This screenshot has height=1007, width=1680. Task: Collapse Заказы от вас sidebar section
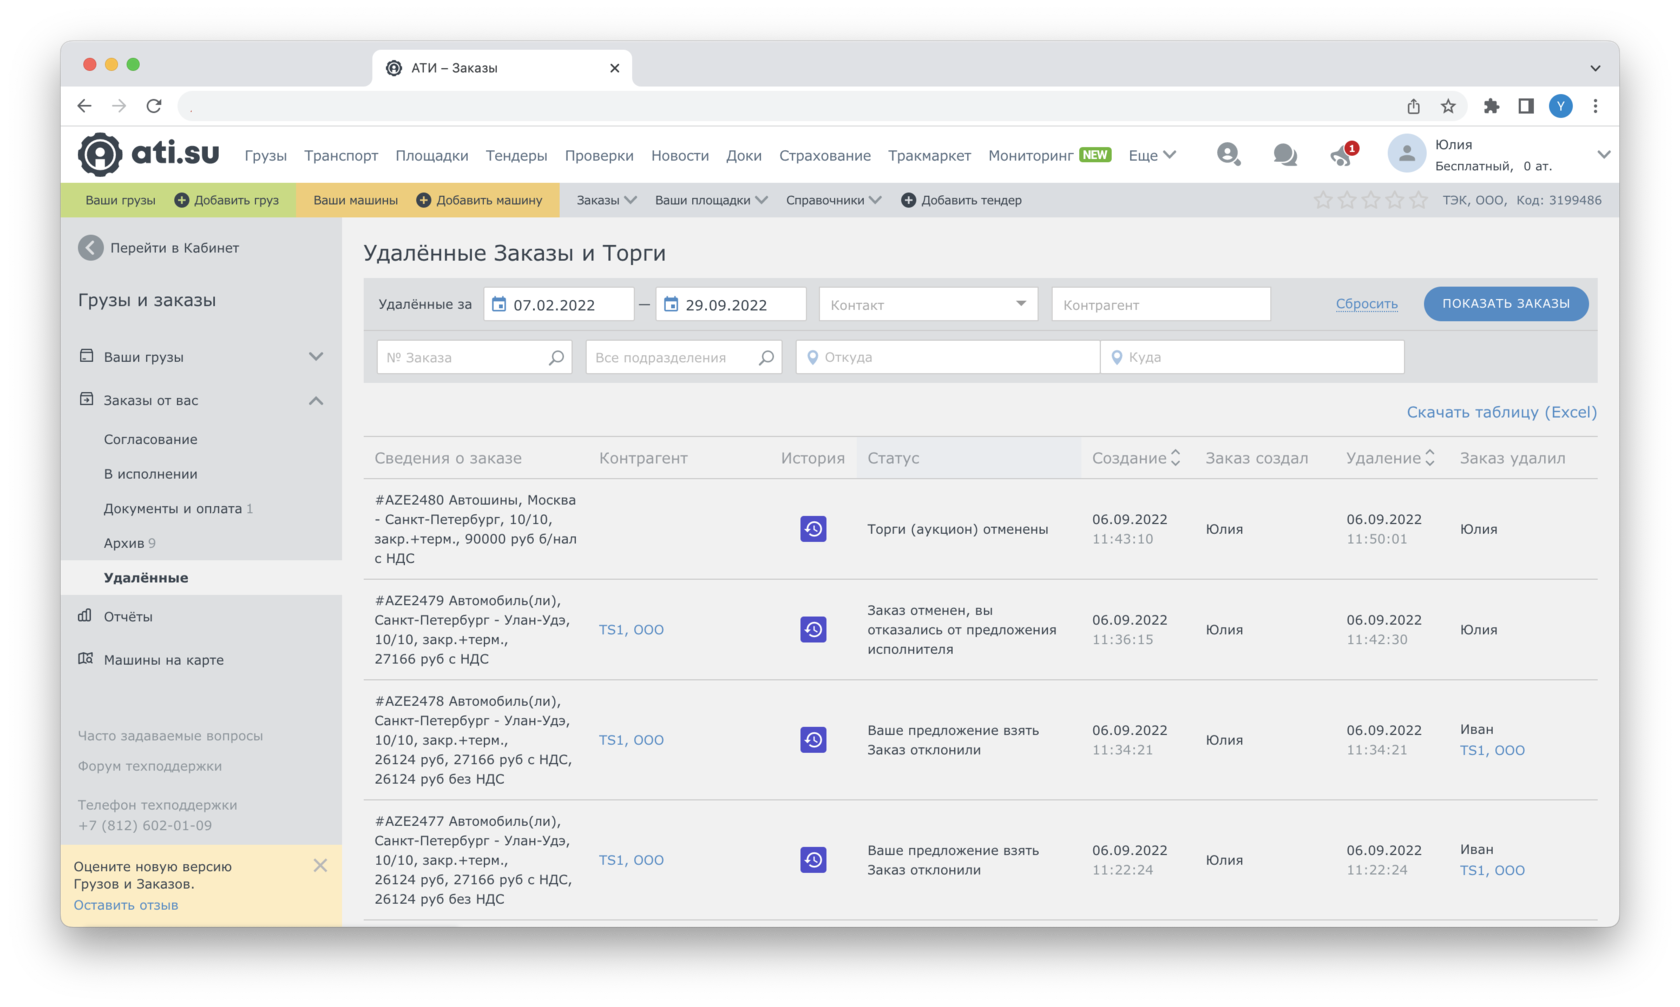tap(316, 401)
